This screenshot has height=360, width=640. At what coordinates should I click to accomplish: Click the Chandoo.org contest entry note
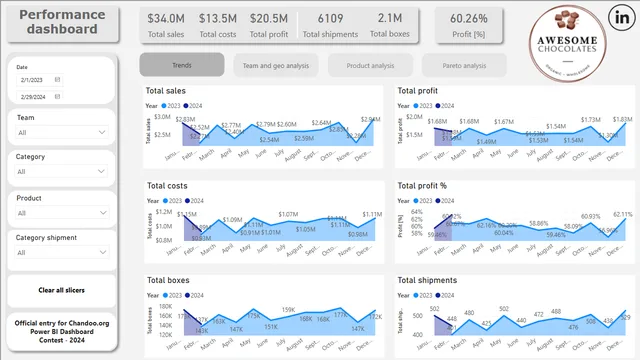coord(62,331)
